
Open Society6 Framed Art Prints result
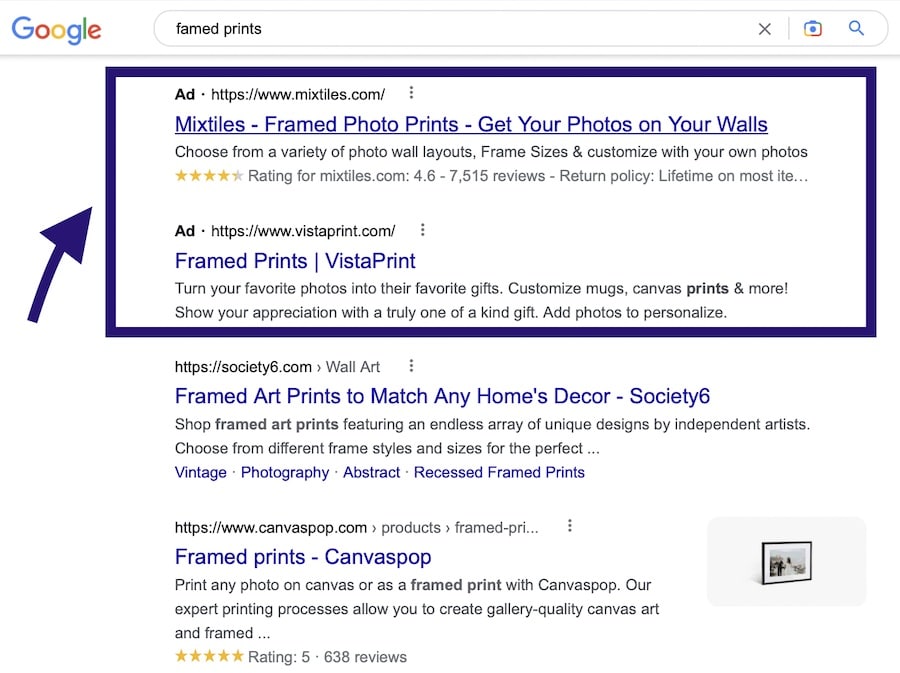(442, 396)
